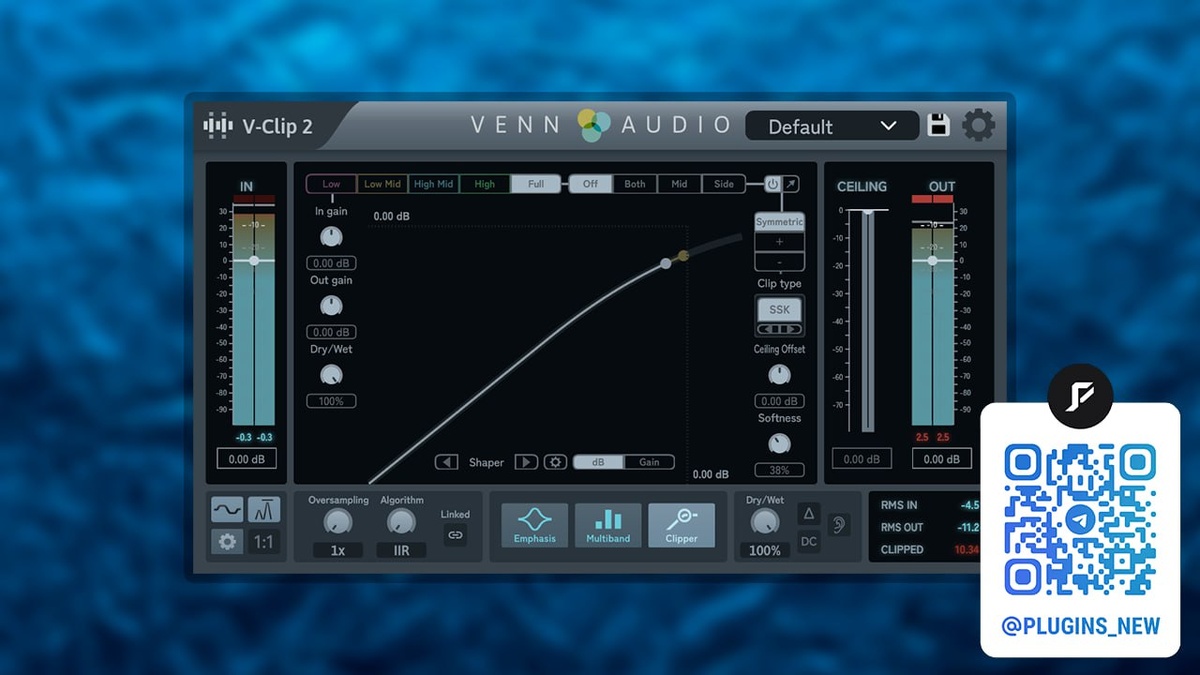Toggle the clipper power button
This screenshot has width=1200, height=675.
tap(773, 184)
